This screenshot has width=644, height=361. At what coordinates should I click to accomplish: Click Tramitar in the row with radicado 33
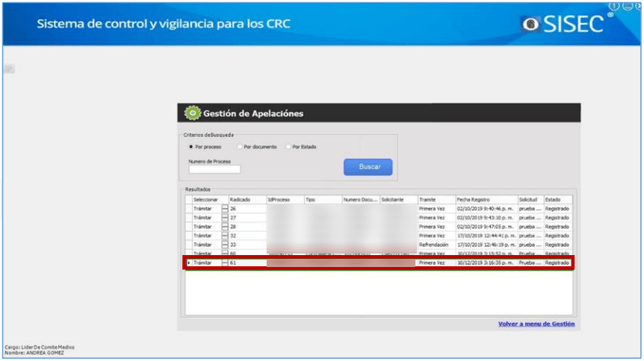[202, 245]
